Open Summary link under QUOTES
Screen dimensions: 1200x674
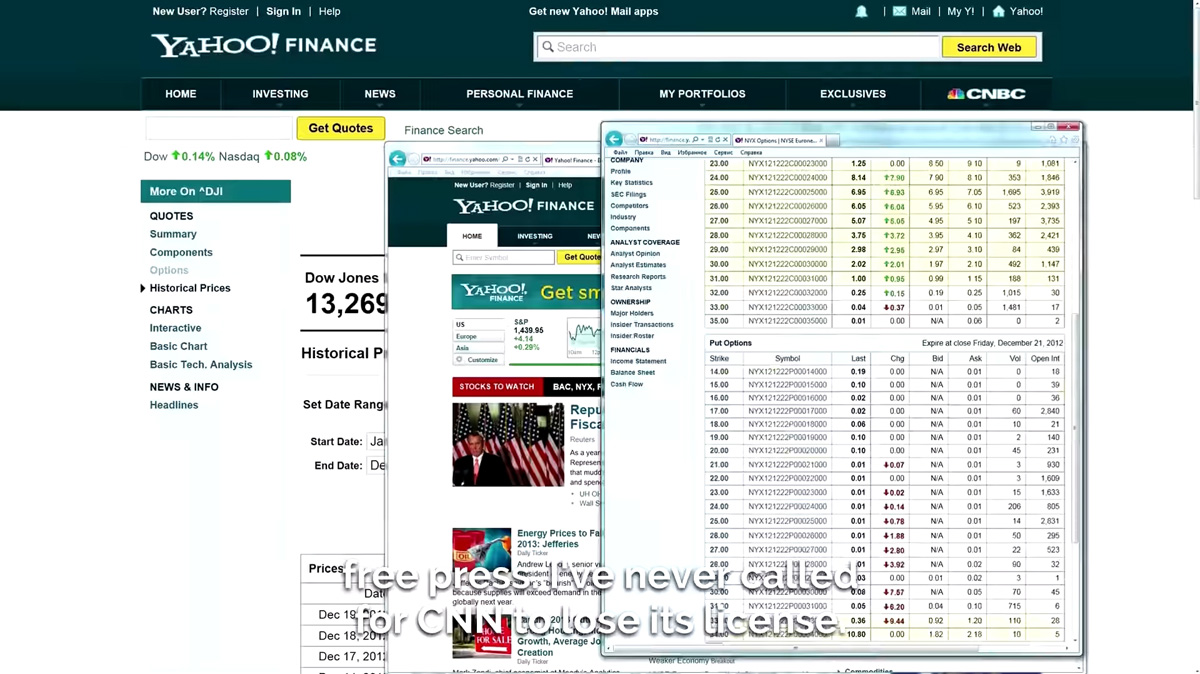pyautogui.click(x=173, y=234)
